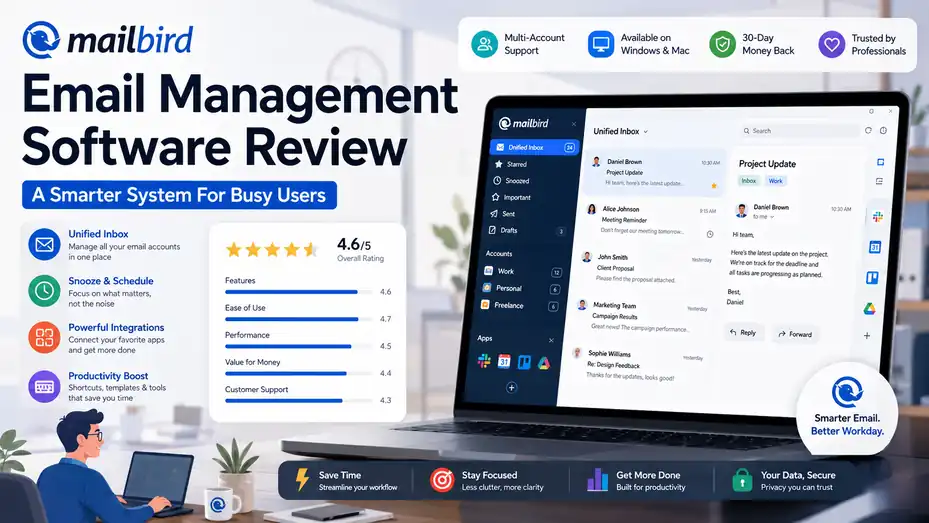This screenshot has width=929, height=523.
Task: Click the star rating row
Action: [272, 250]
